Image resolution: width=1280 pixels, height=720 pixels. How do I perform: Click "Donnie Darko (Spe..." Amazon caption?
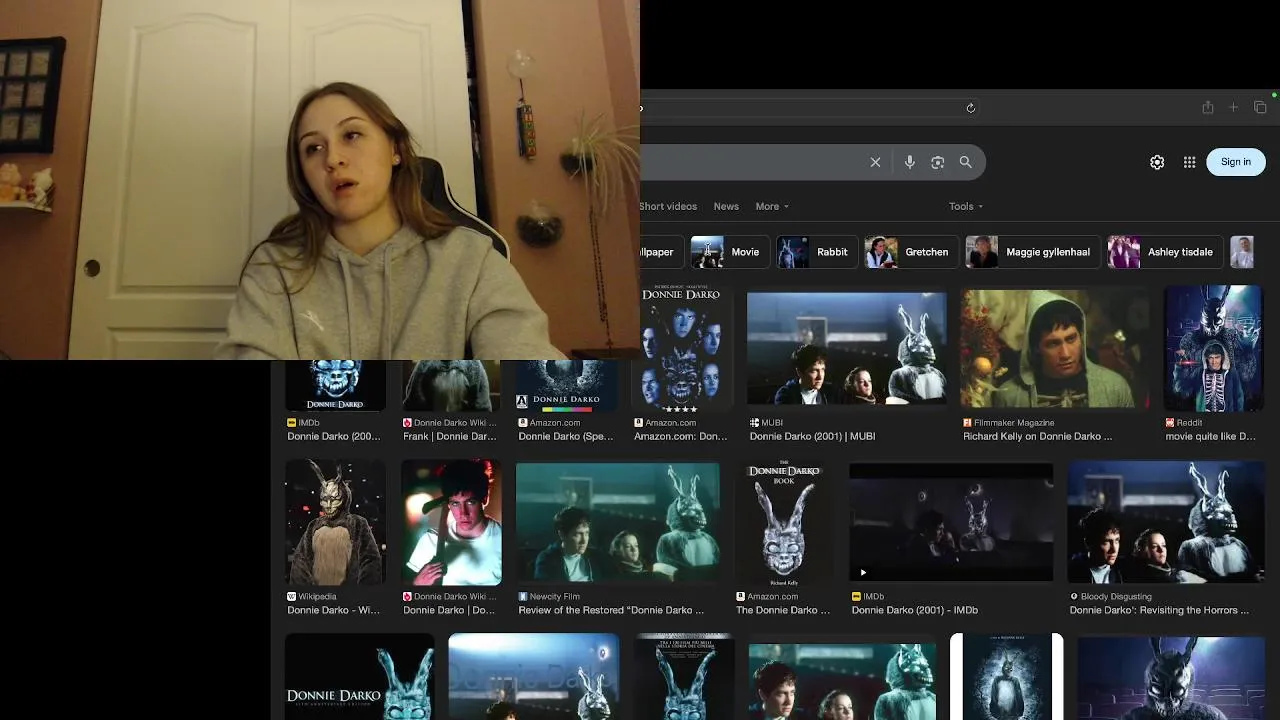pos(565,436)
